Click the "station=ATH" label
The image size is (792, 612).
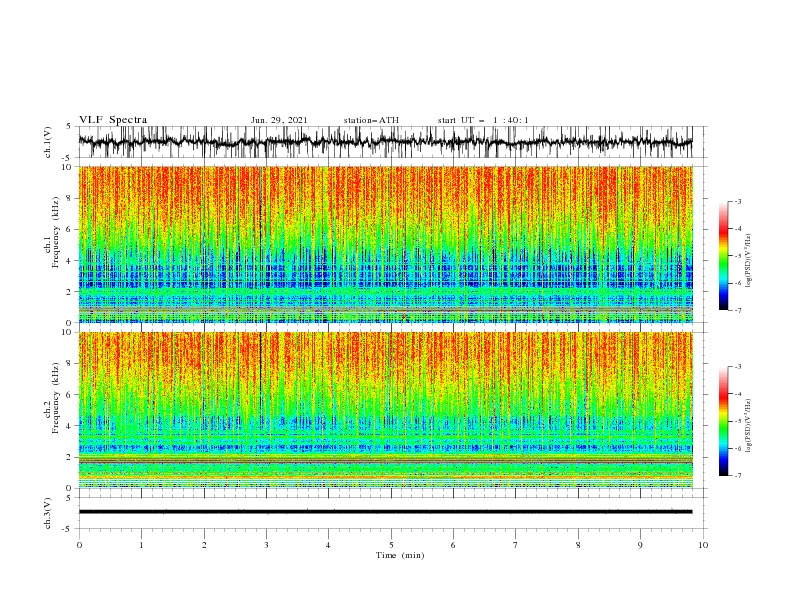371,120
